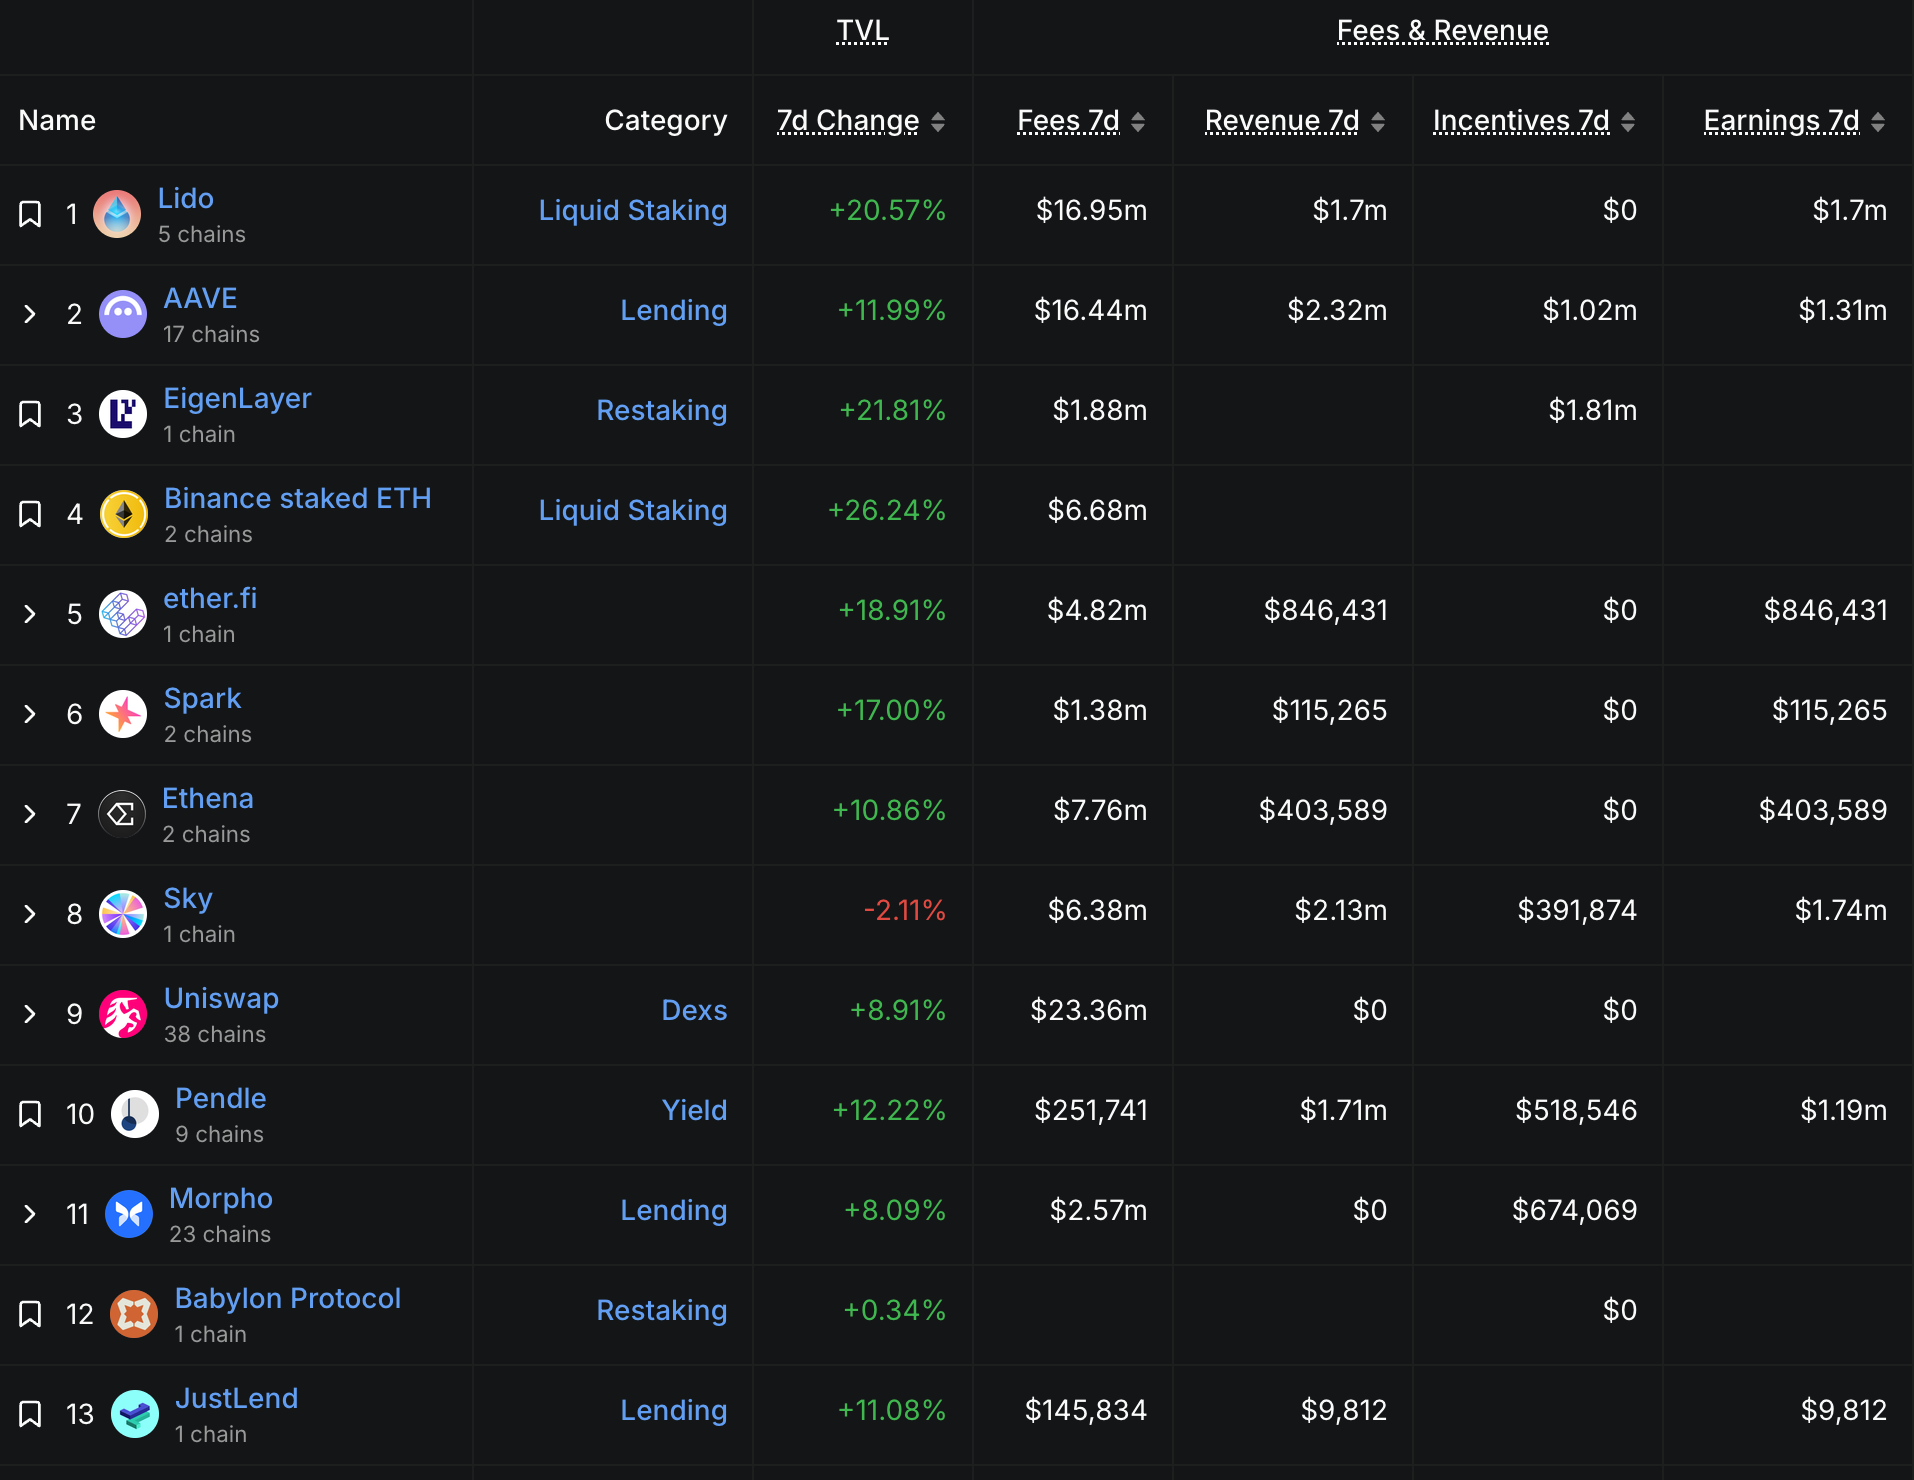Image resolution: width=1914 pixels, height=1480 pixels.
Task: Bookmark the Lido row
Action: pos(30,214)
